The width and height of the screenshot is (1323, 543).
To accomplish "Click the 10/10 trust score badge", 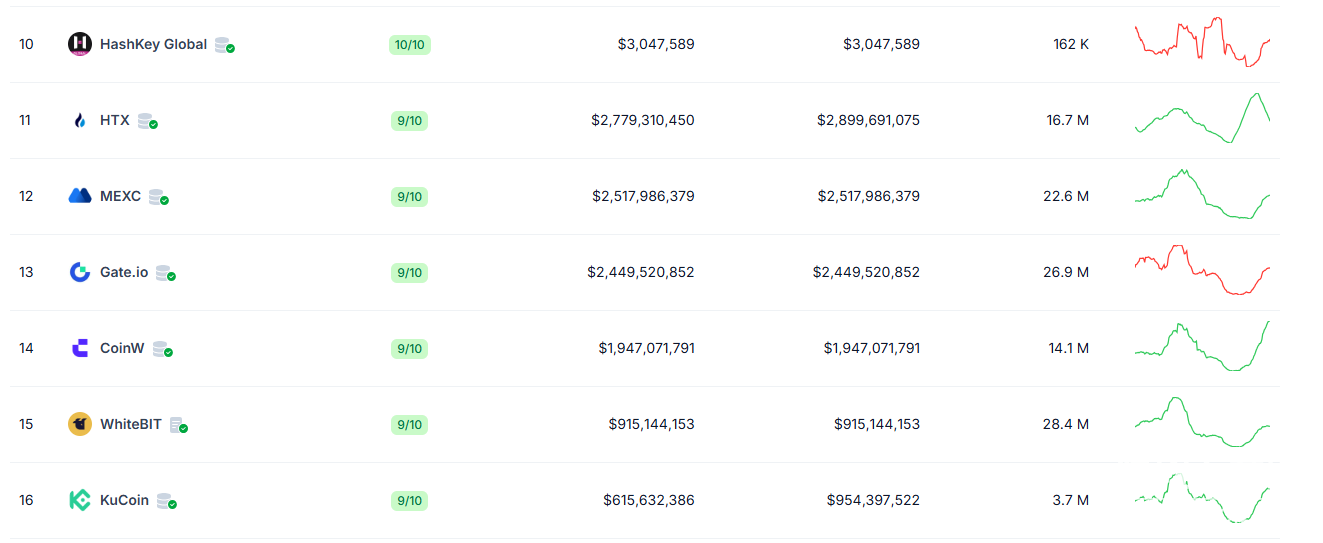I will 409,45.
